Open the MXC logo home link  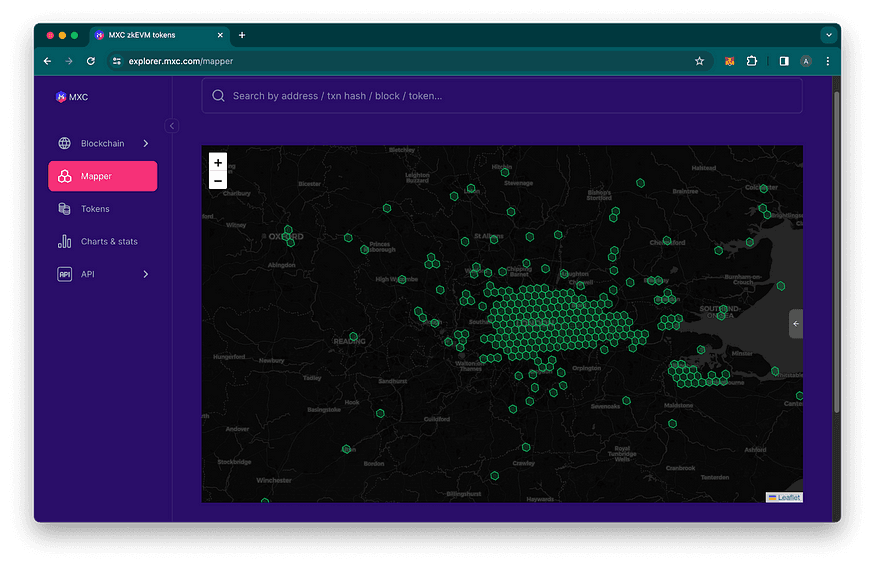coord(72,97)
